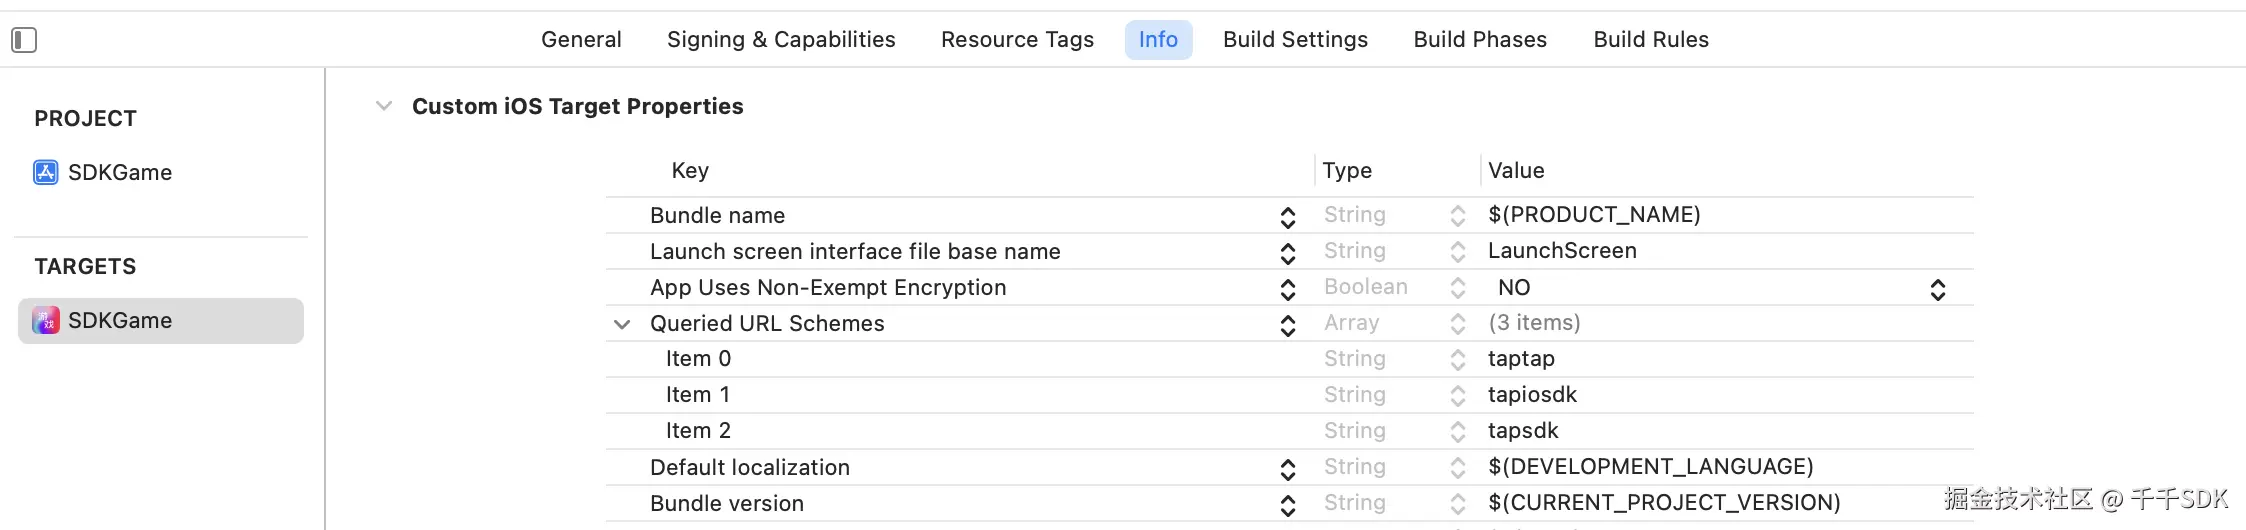Image resolution: width=2246 pixels, height=530 pixels.
Task: Click the tapiosdk value of Item 1
Action: click(1532, 395)
